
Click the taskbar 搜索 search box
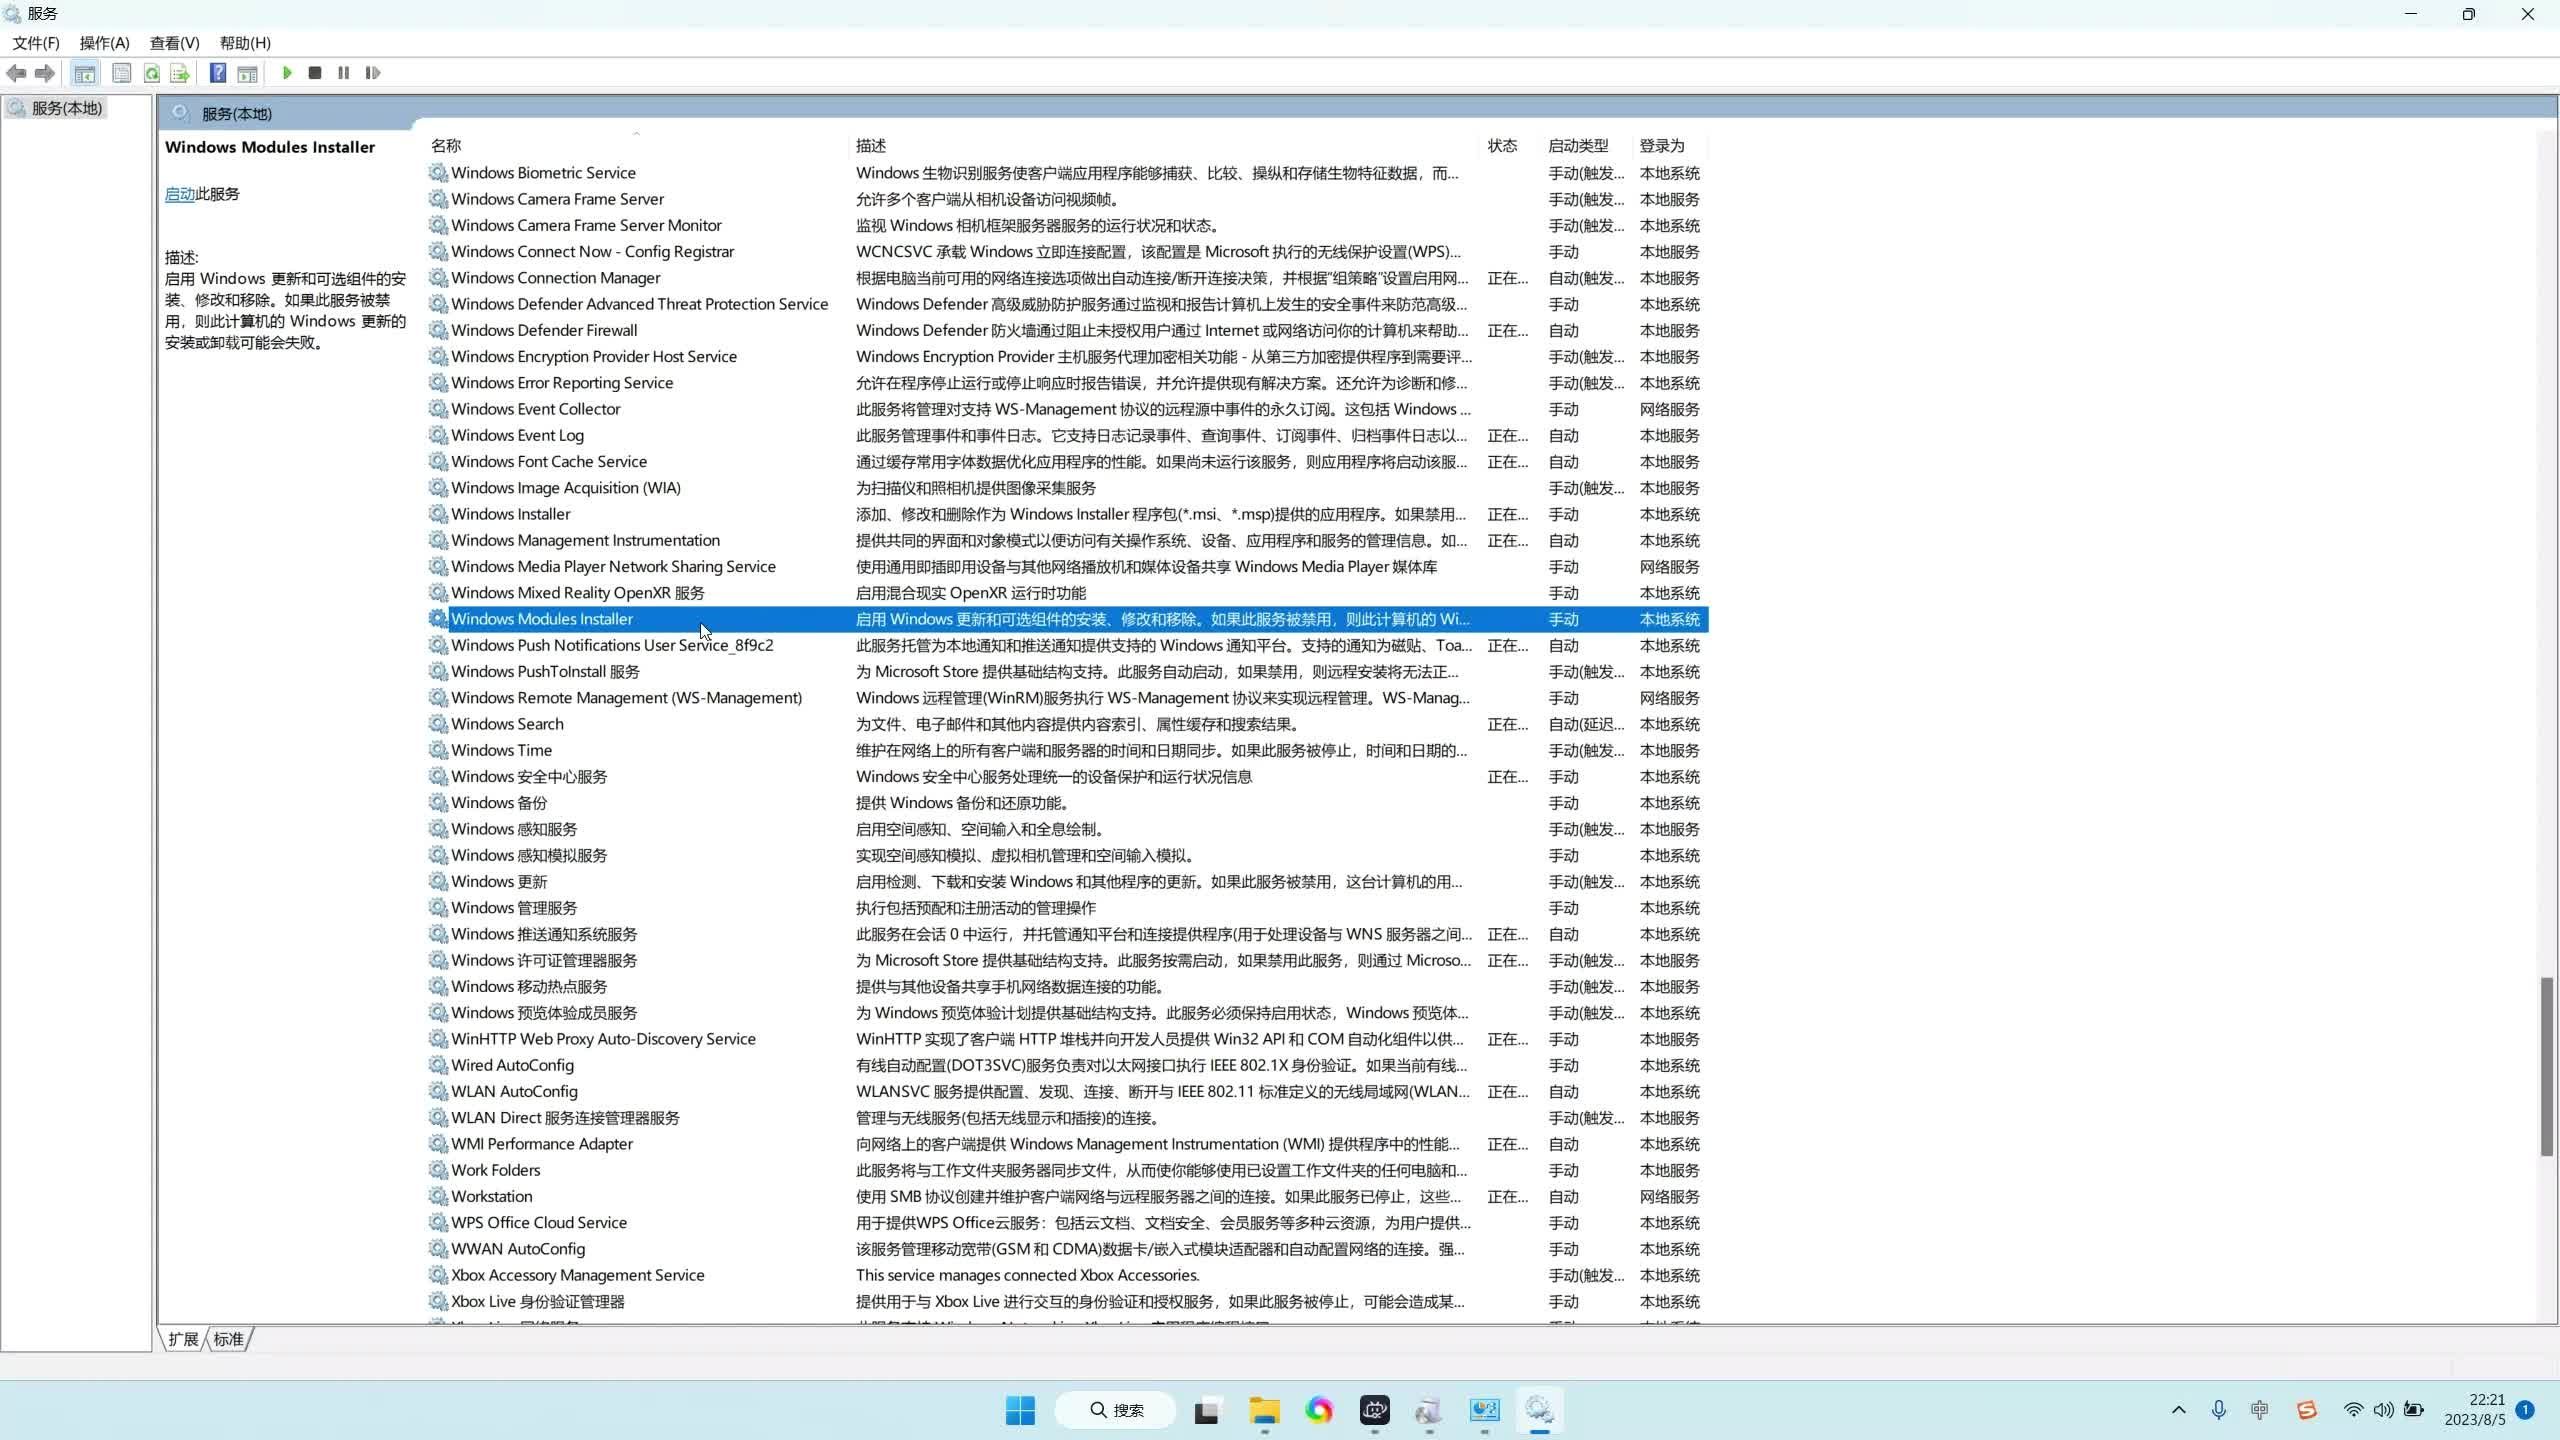(x=1116, y=1410)
